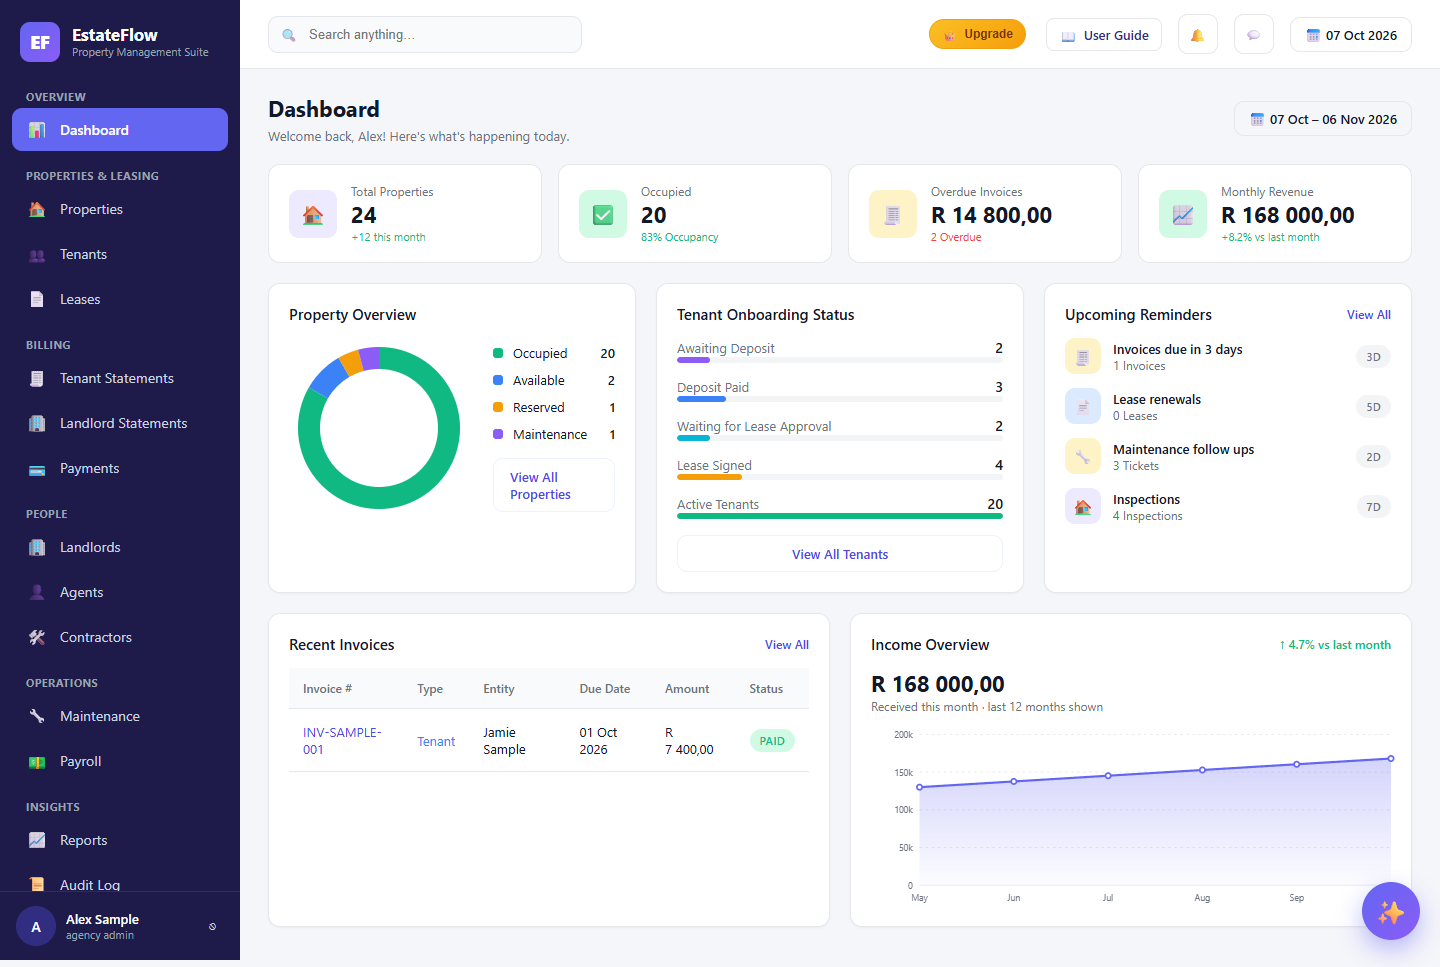Open the 07 Oct – 06 Nov 2026 range selector
1440x967 pixels.
pos(1323,119)
